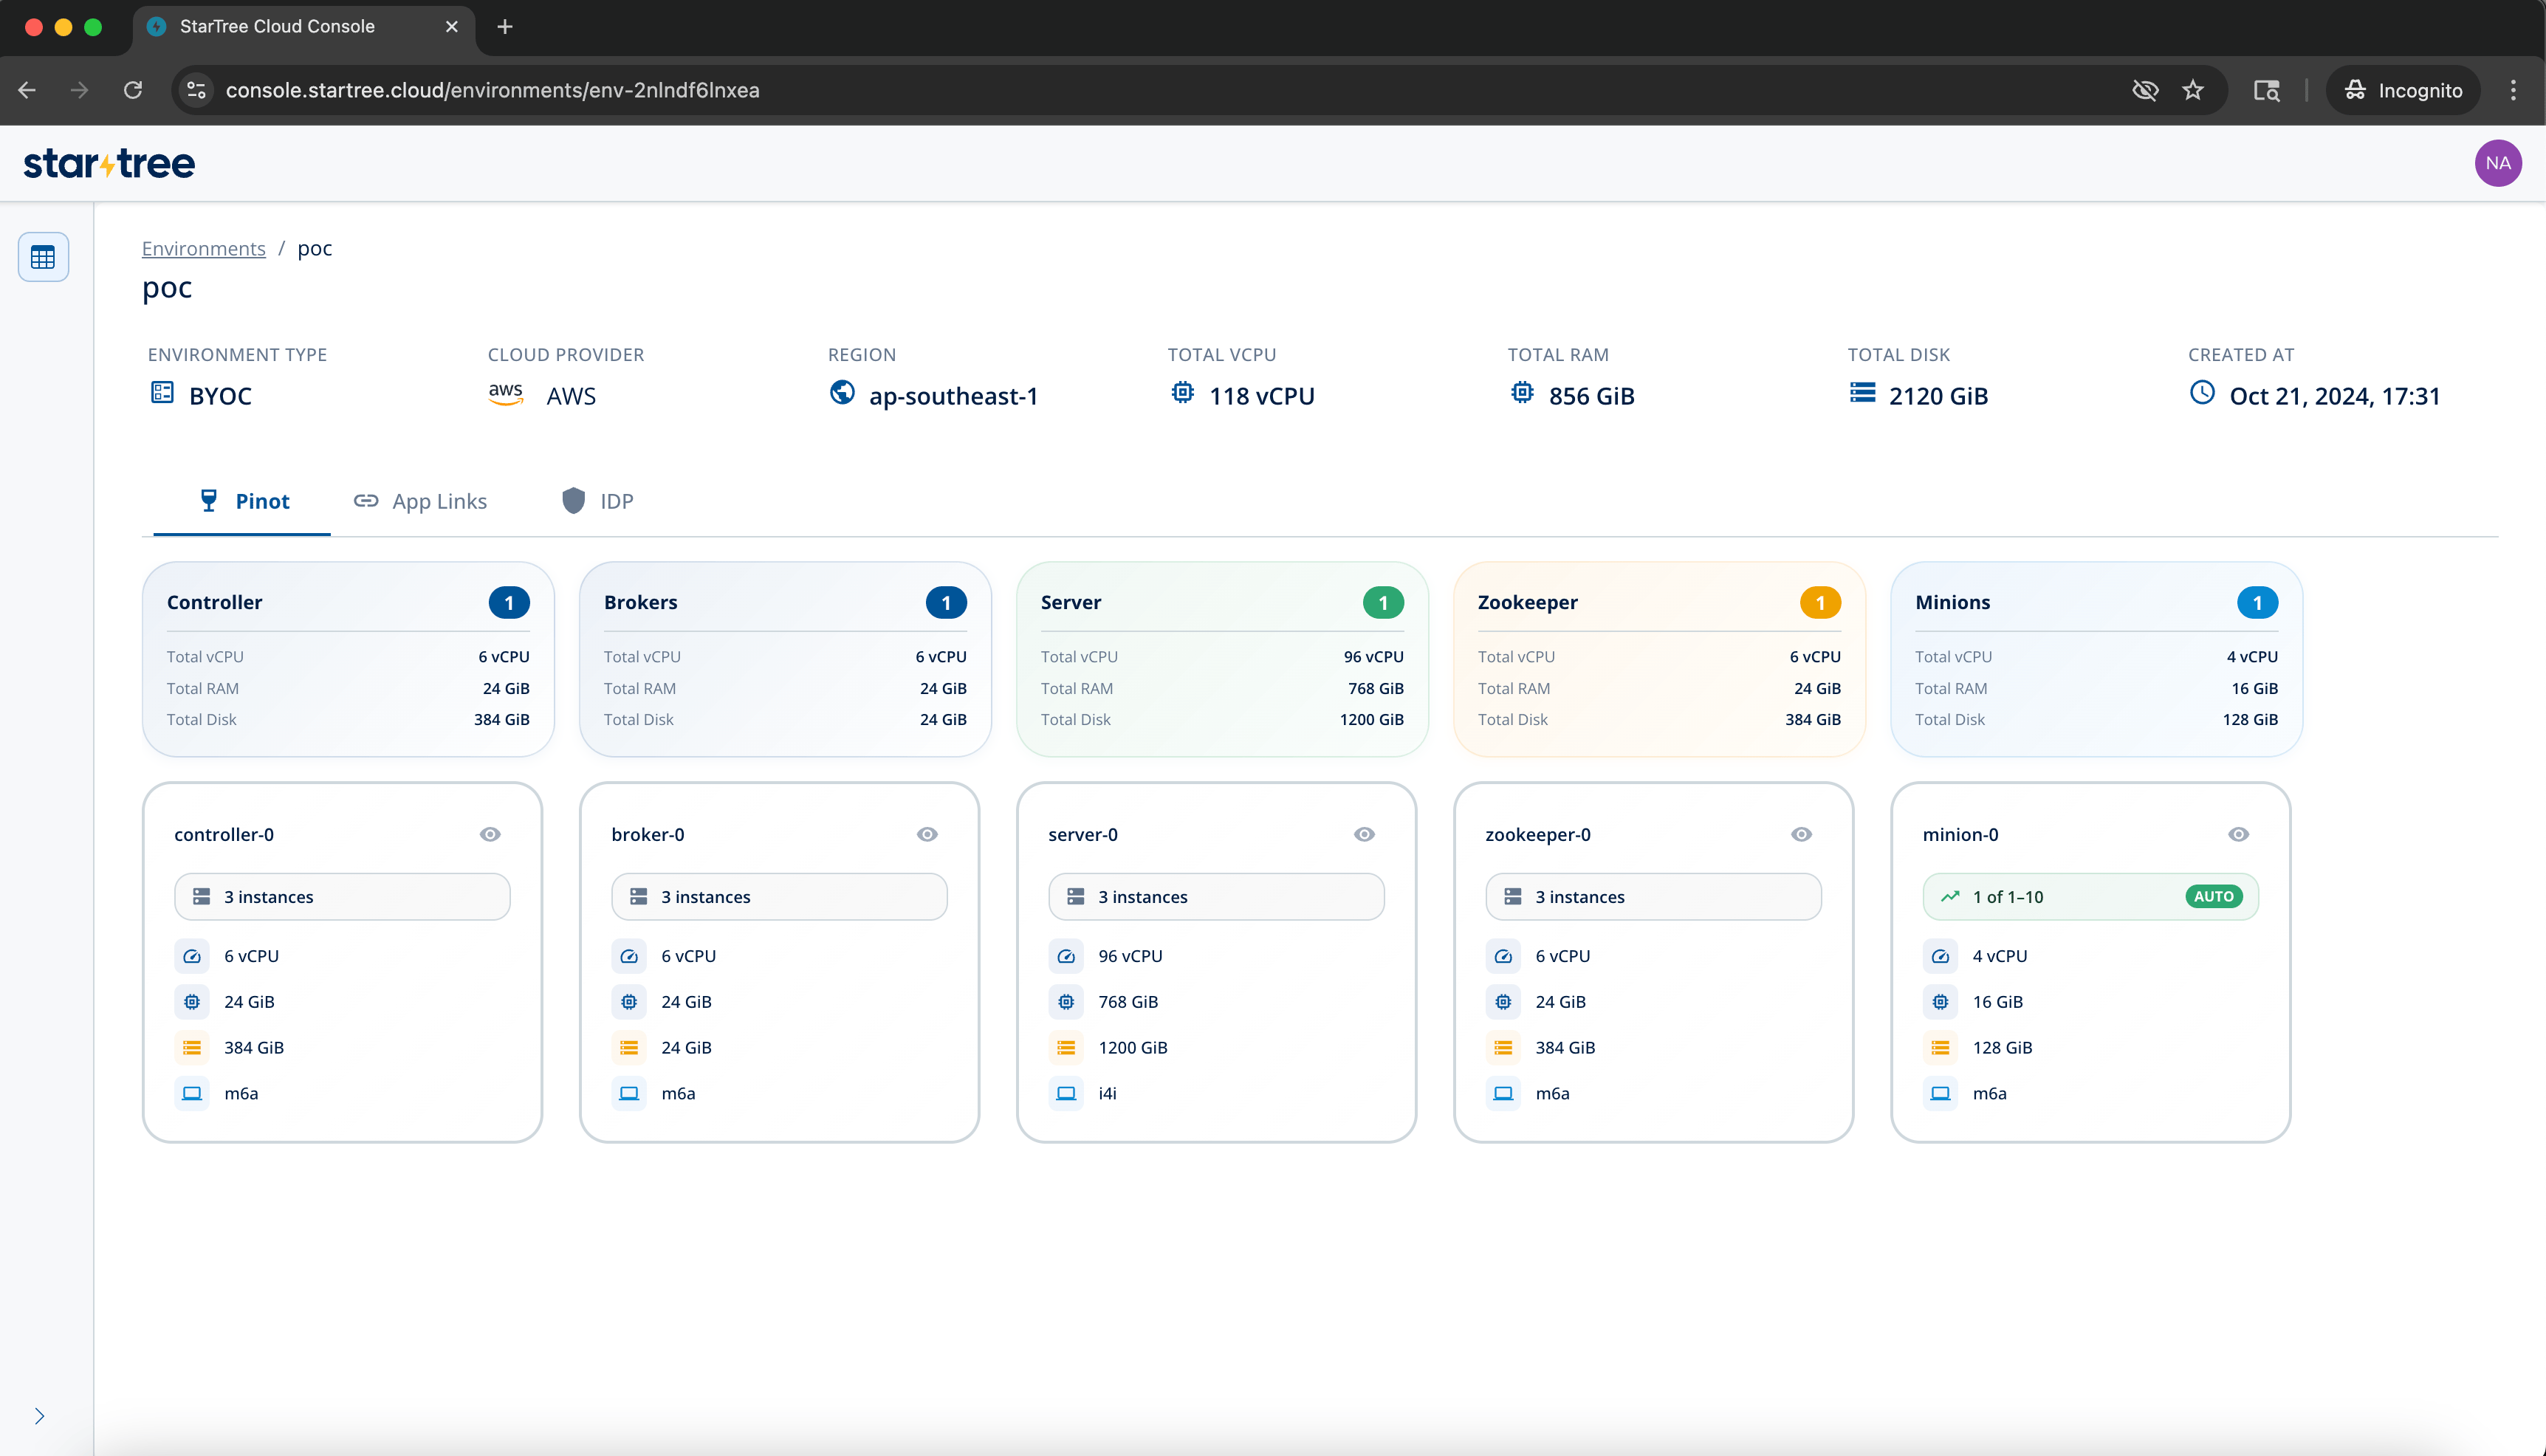Toggle visibility eye on zookeeper-0 card
The width and height of the screenshot is (2546, 1456).
(x=1801, y=834)
